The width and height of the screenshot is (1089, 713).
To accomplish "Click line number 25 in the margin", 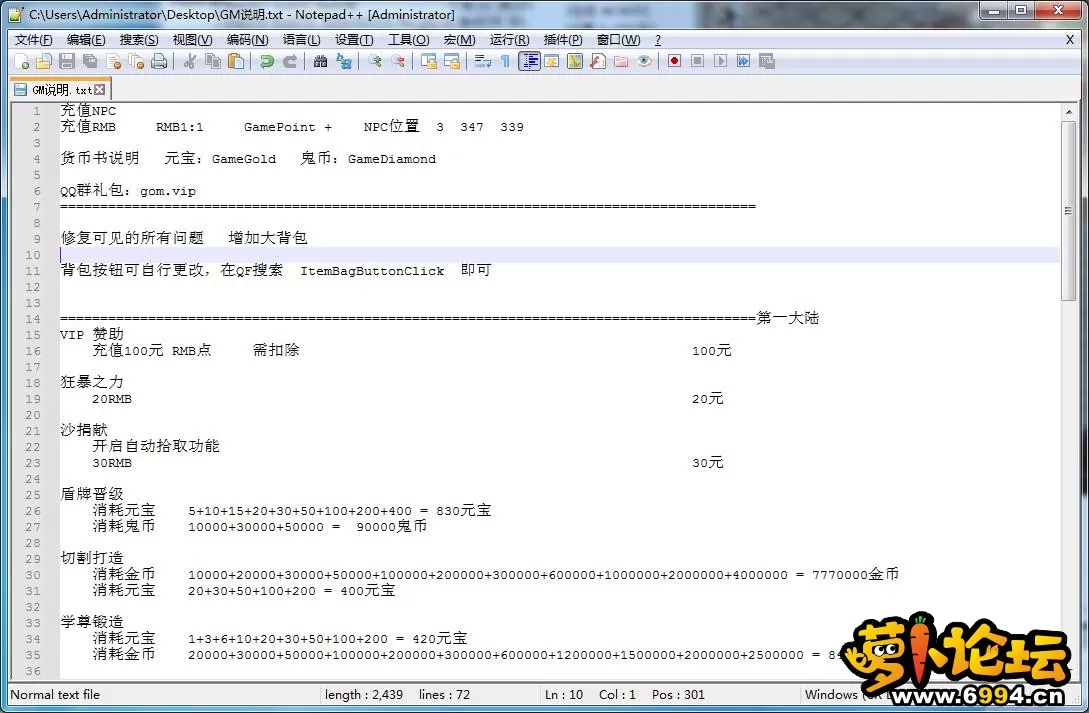I will [33, 495].
